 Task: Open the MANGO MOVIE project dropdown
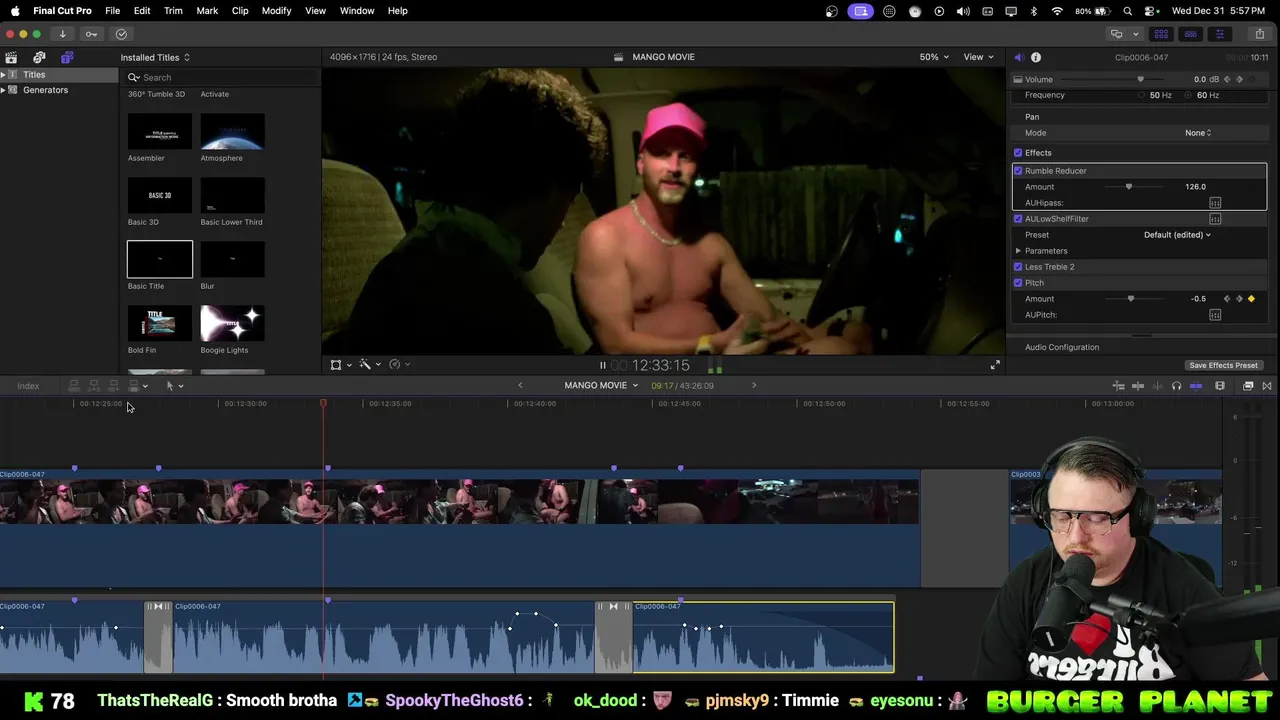pos(600,386)
